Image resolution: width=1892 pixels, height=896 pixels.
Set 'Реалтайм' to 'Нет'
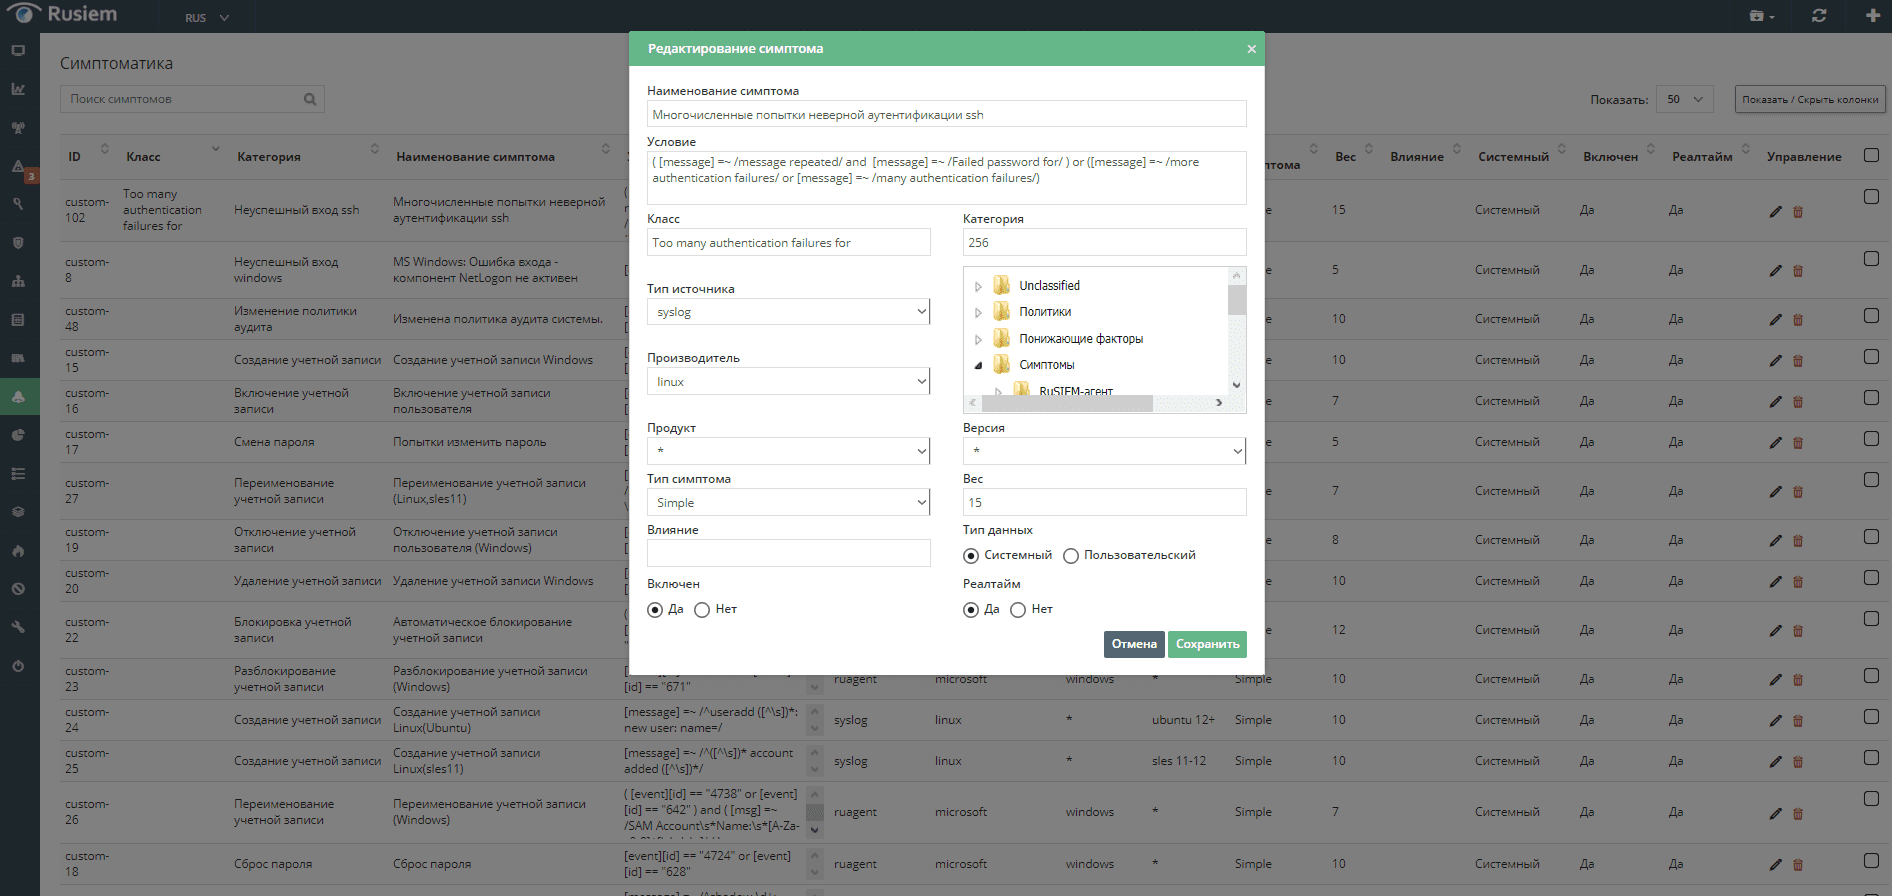click(x=1018, y=610)
